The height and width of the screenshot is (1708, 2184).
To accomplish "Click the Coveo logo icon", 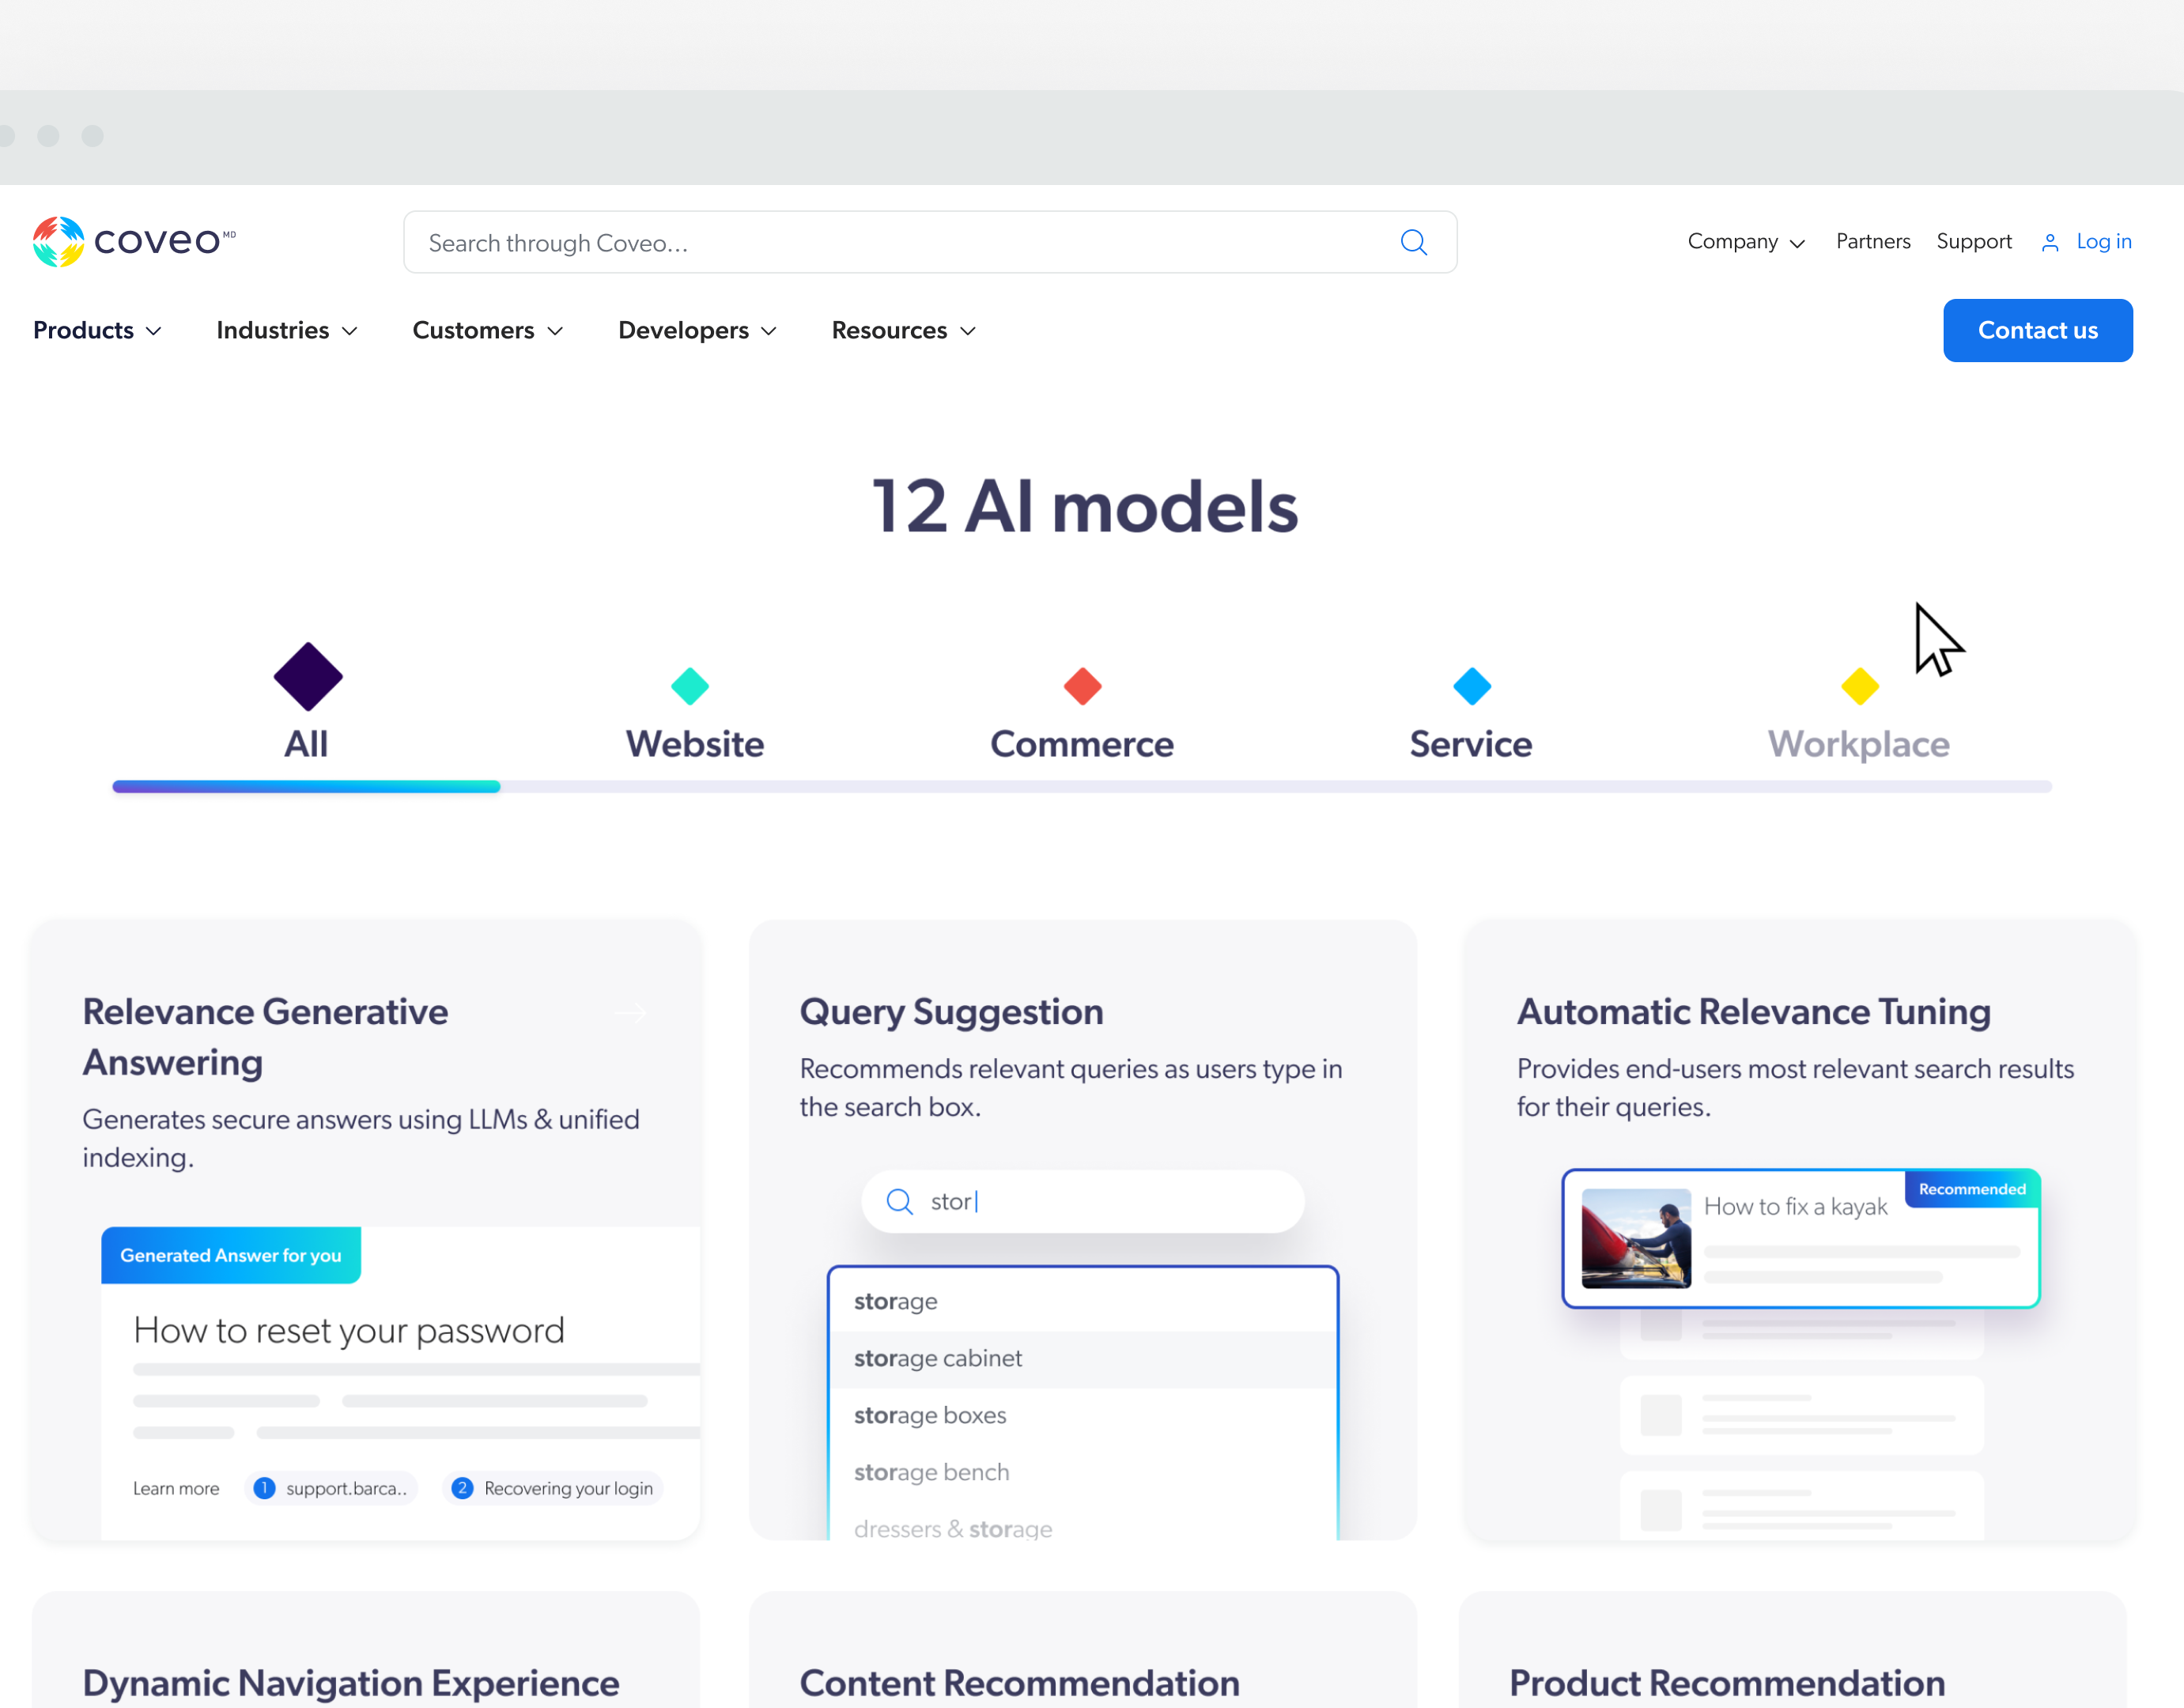I will [58, 242].
